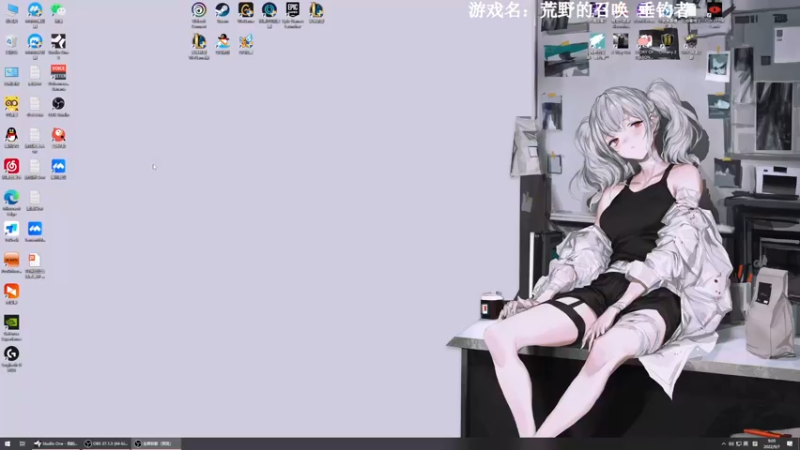Launch Microsoft Edge from desktop

[x=12, y=202]
